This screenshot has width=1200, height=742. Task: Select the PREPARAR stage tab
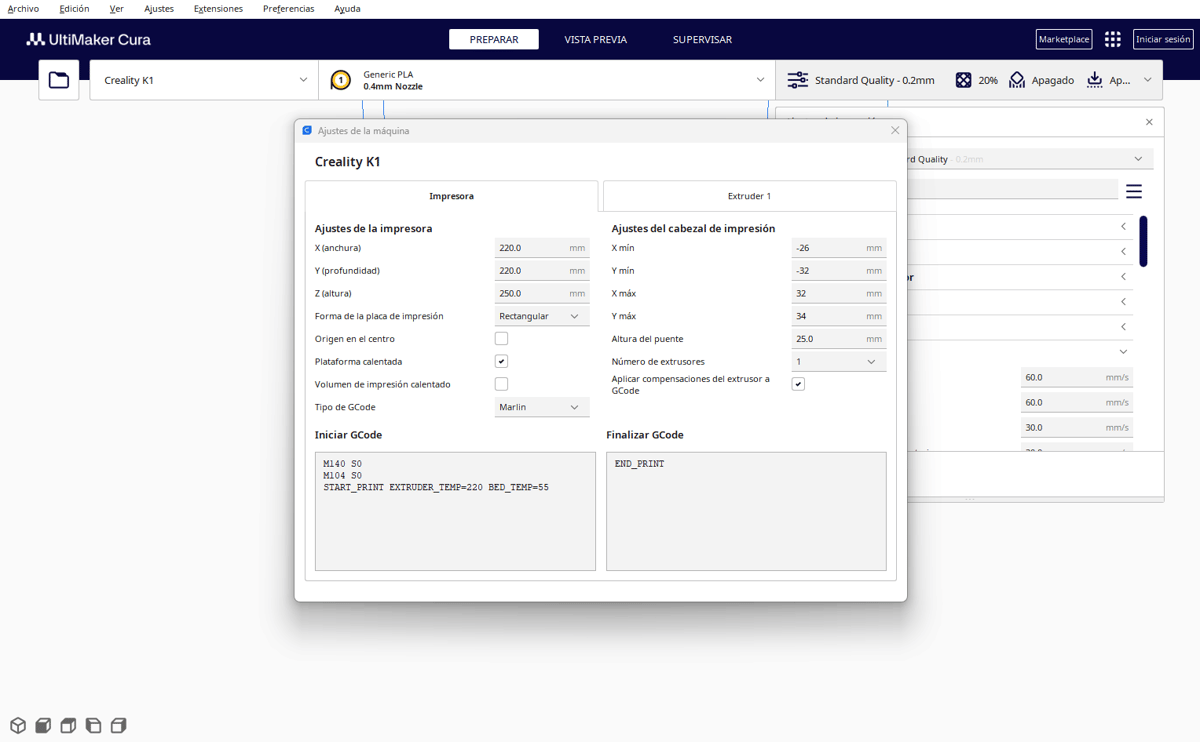pyautogui.click(x=494, y=39)
